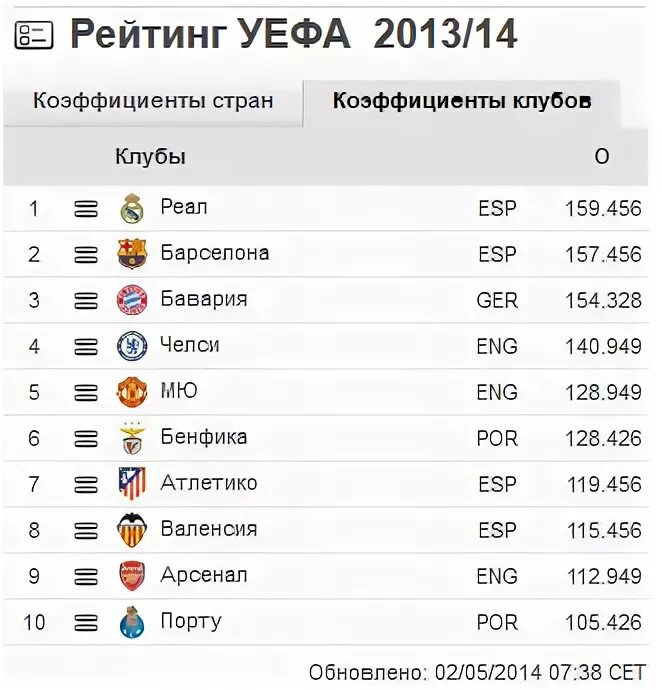Open the Арсенал club link
662x690 pixels.
(x=204, y=576)
